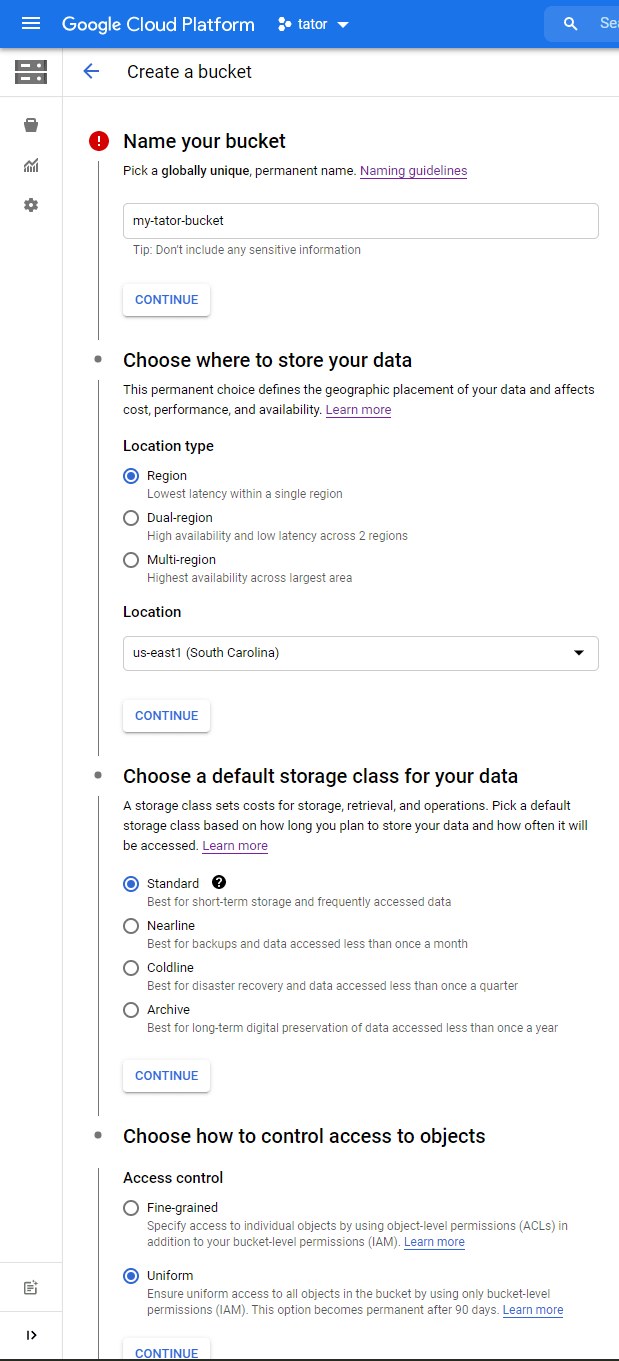Open the Storage browser bucket icon

(31, 126)
